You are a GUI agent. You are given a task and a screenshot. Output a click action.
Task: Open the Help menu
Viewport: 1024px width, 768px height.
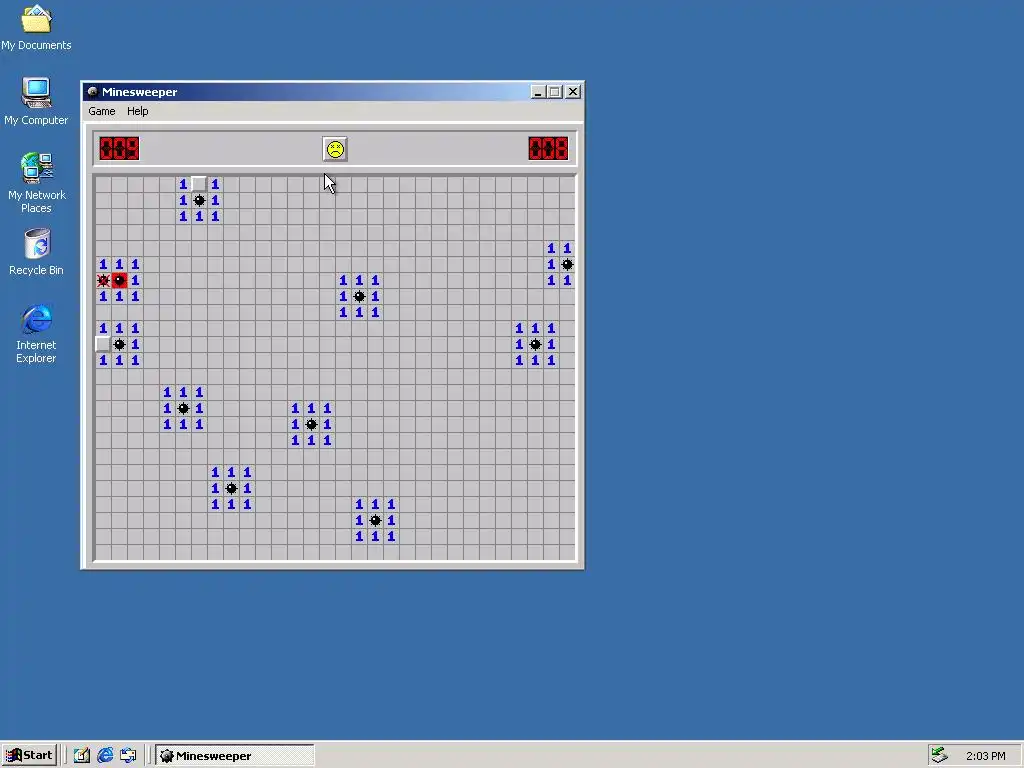click(x=137, y=111)
